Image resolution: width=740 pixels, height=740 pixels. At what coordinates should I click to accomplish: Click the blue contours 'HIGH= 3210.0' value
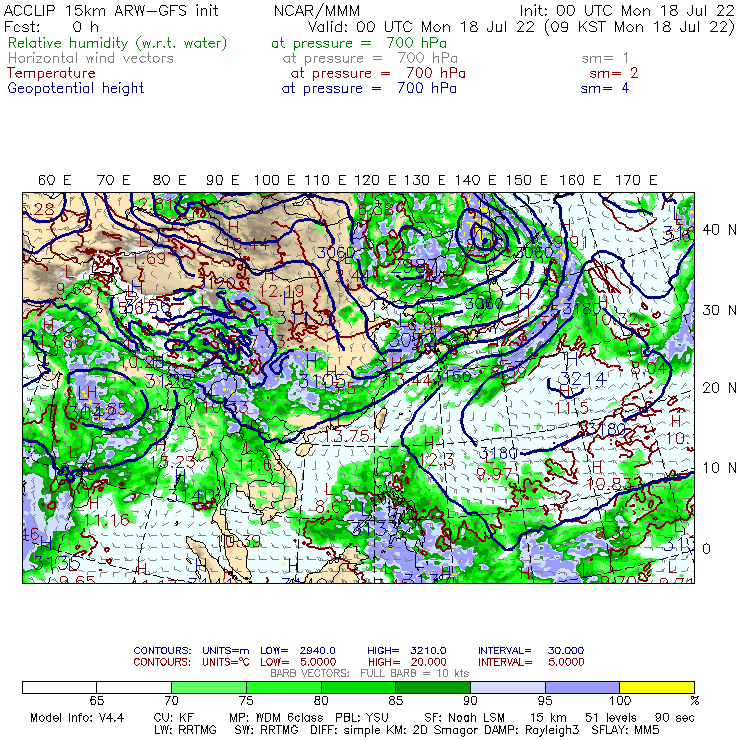407,650
